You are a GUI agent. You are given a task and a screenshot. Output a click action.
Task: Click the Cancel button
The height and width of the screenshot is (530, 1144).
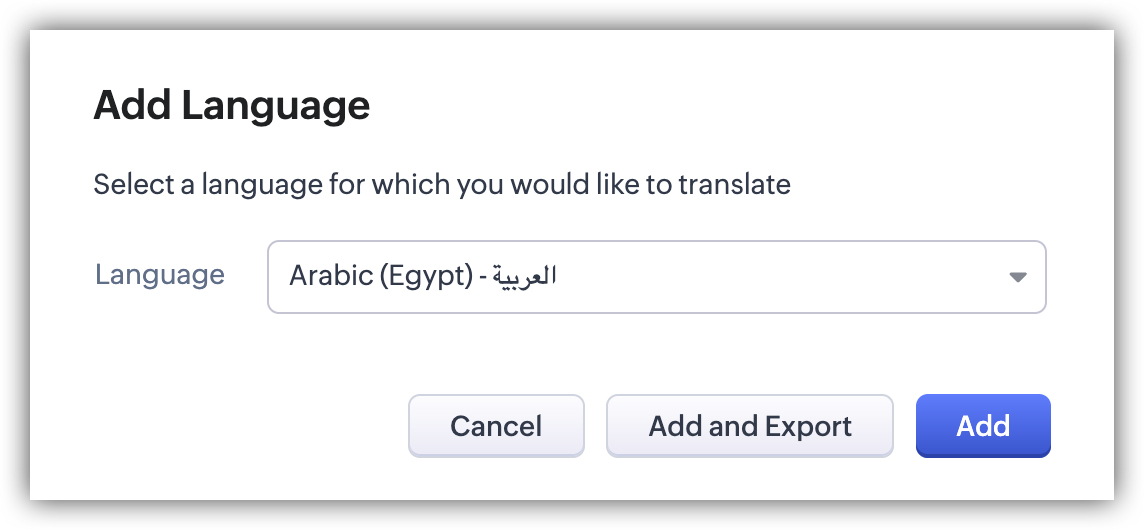496,426
